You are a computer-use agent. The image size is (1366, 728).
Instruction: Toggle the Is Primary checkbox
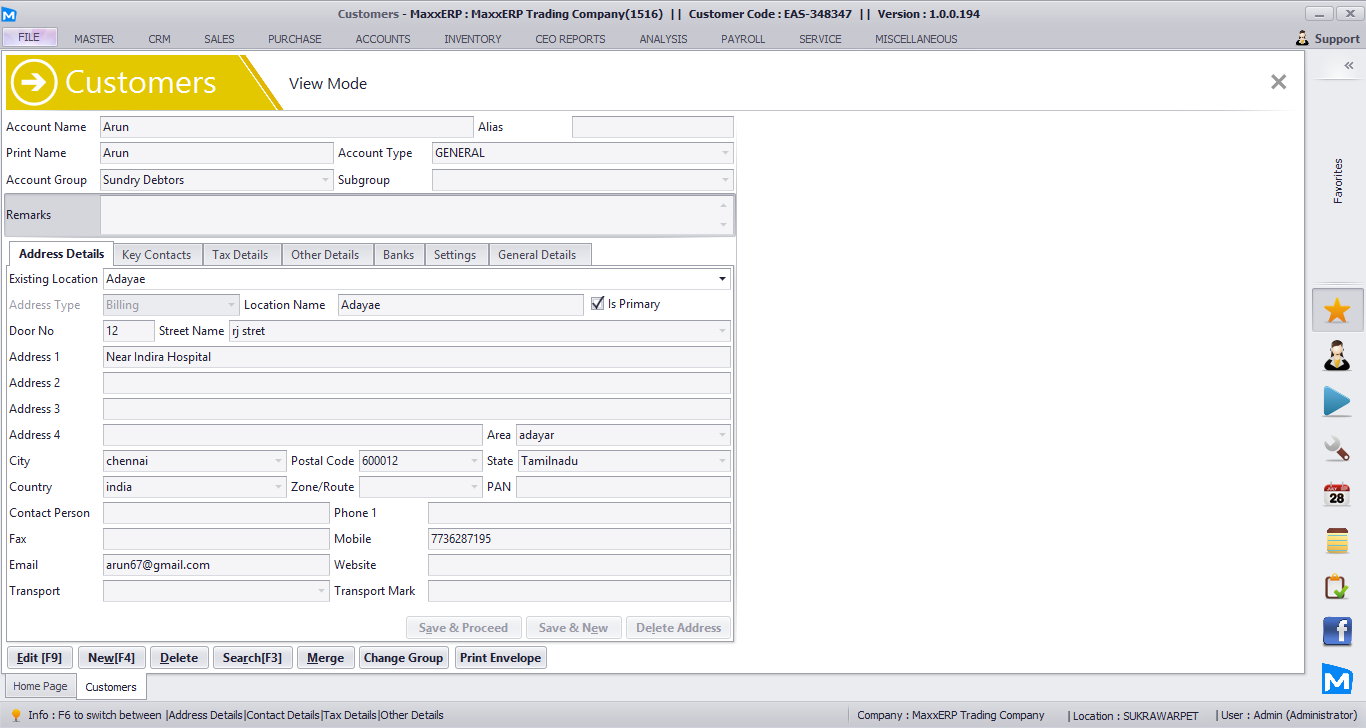point(598,304)
